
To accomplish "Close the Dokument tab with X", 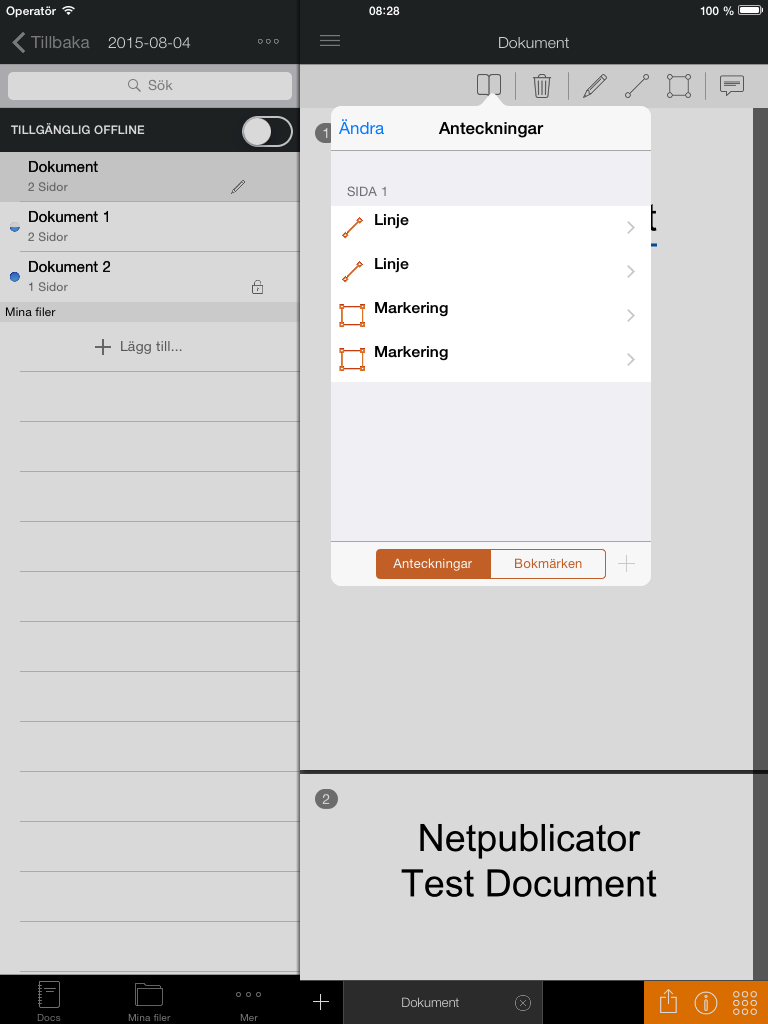I will 522,1002.
